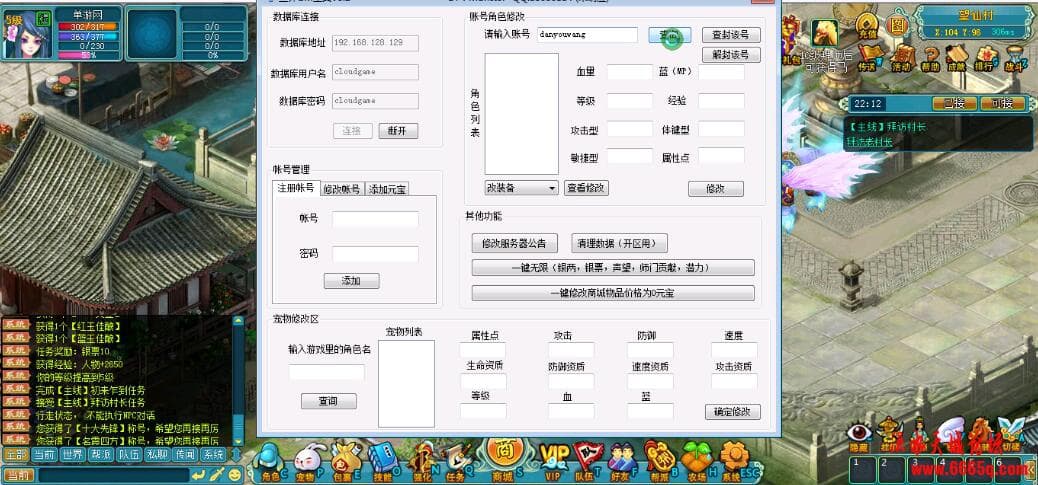Viewport: 1038px width, 485px height.
Task: Select the 队伍 chat channel tab
Action: [128, 455]
